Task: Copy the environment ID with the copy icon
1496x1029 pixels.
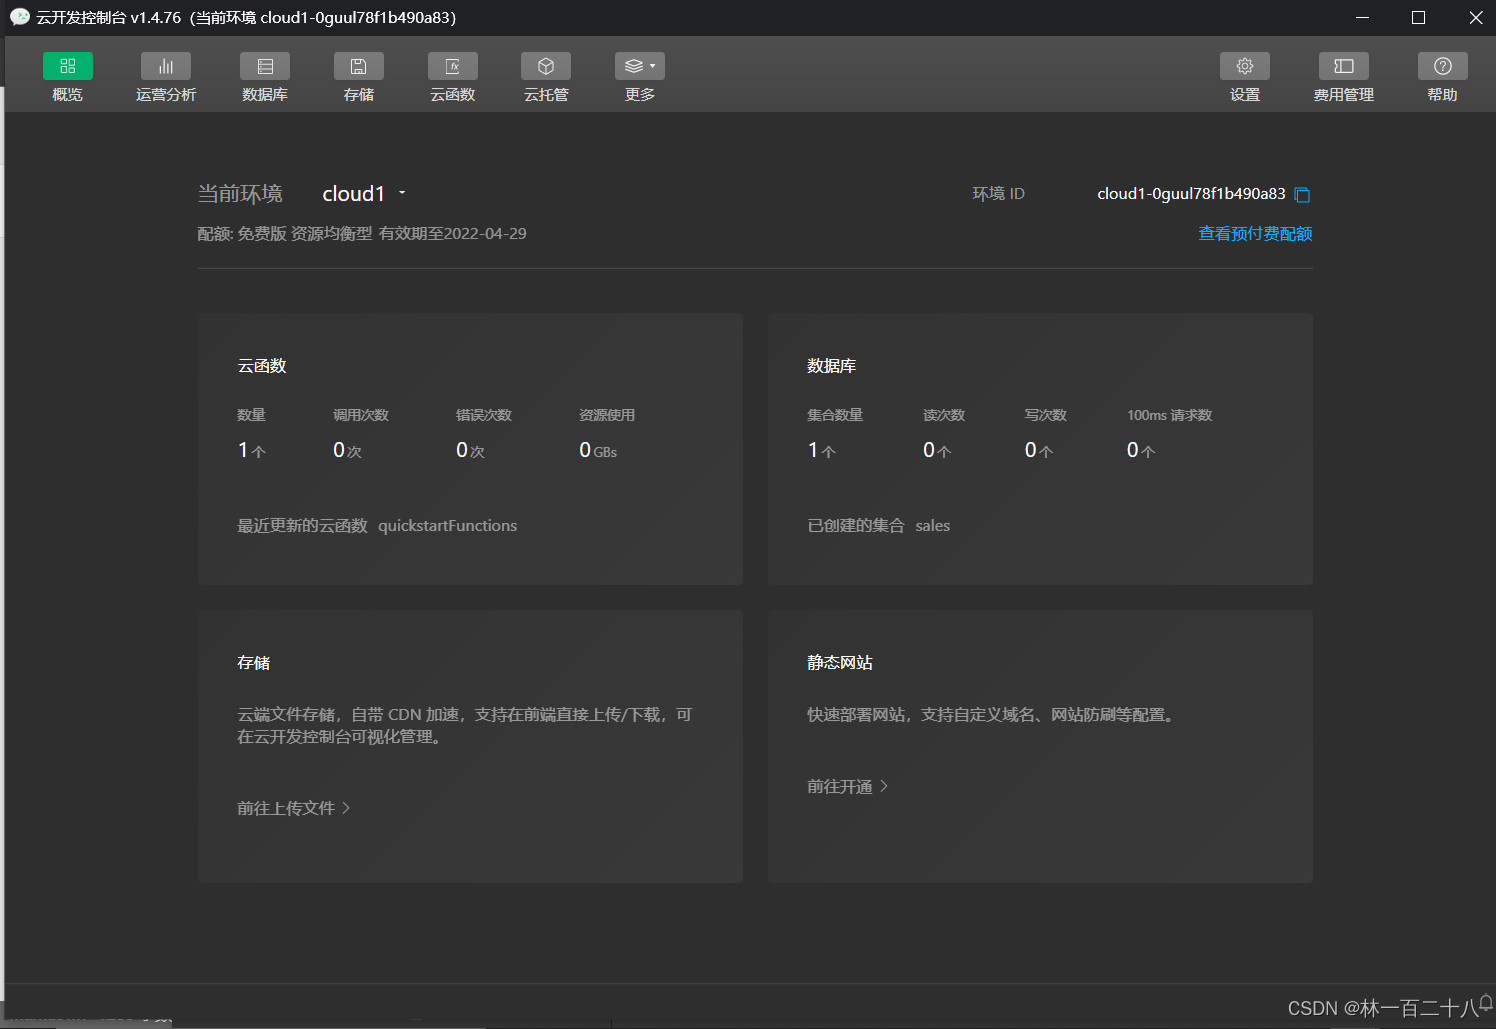Action: pyautogui.click(x=1302, y=194)
